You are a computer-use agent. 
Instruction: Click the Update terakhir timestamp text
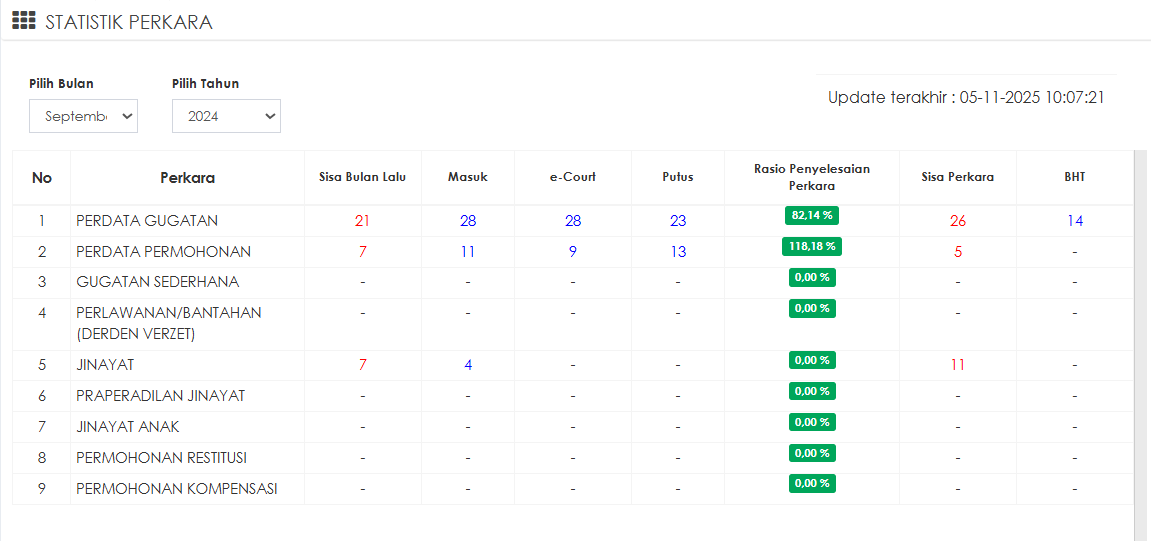click(966, 98)
